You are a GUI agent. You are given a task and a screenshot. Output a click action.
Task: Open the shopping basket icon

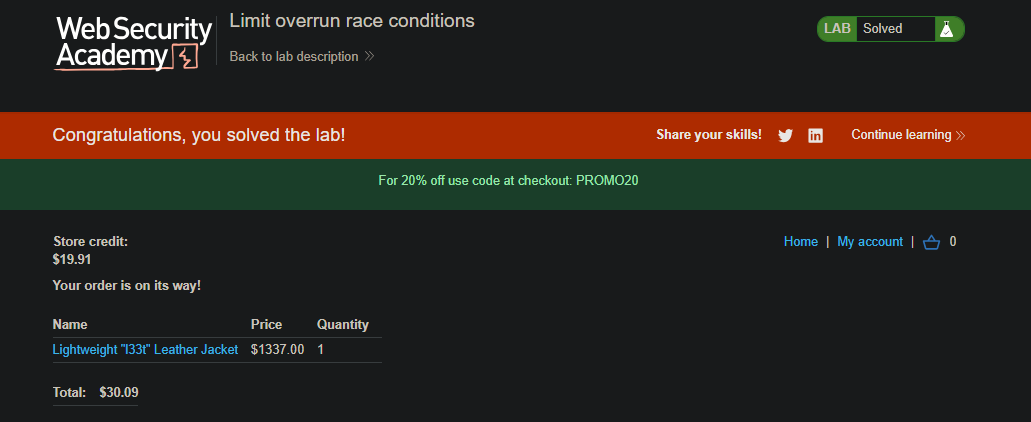coord(931,243)
